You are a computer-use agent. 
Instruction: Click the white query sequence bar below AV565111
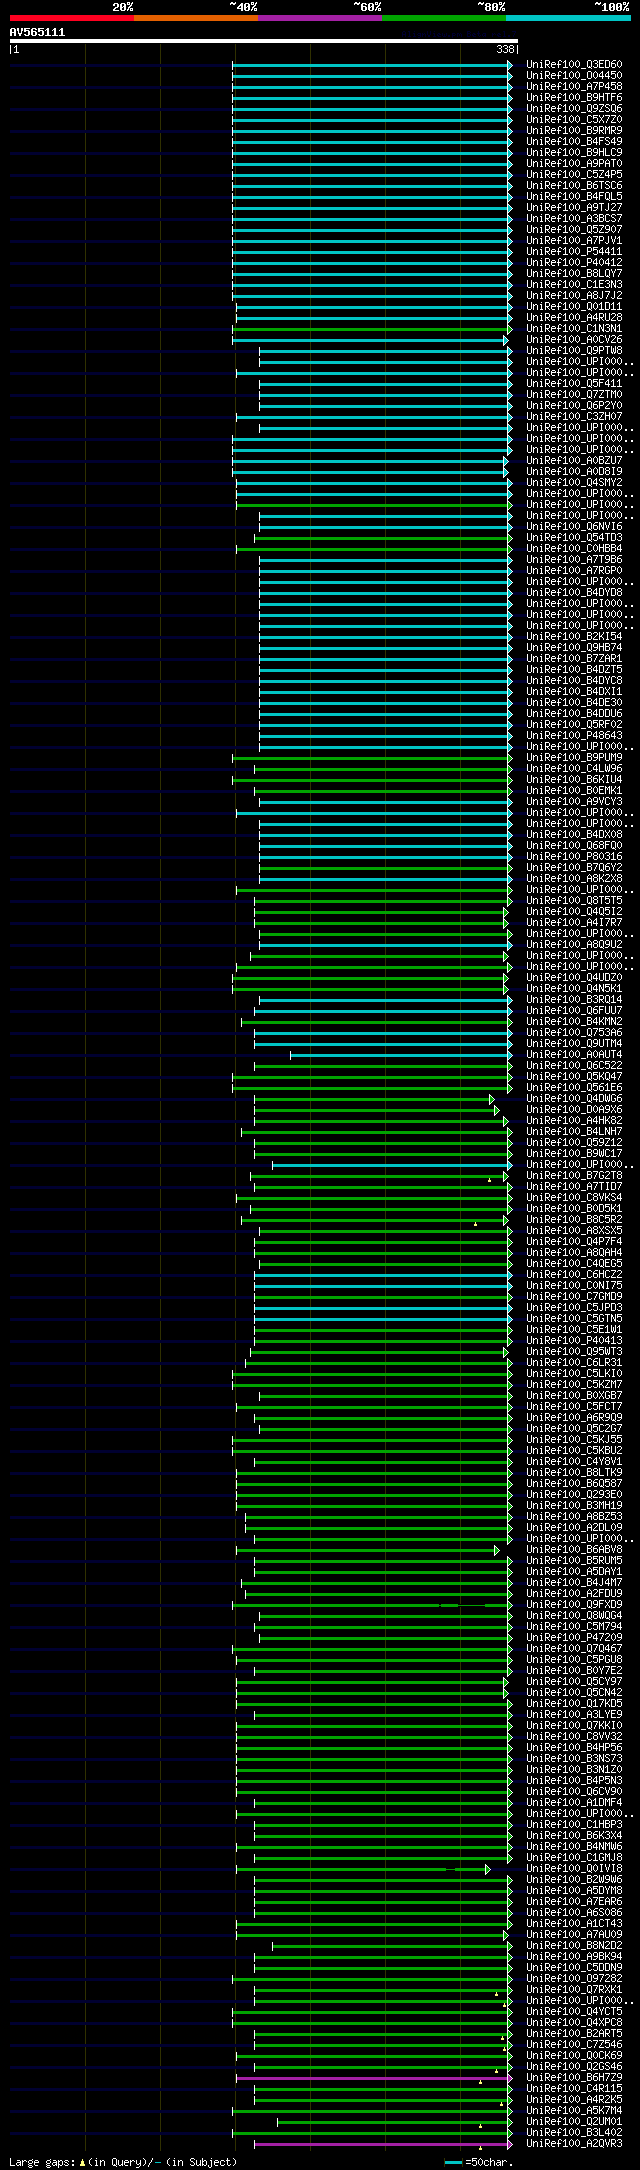(263, 41)
